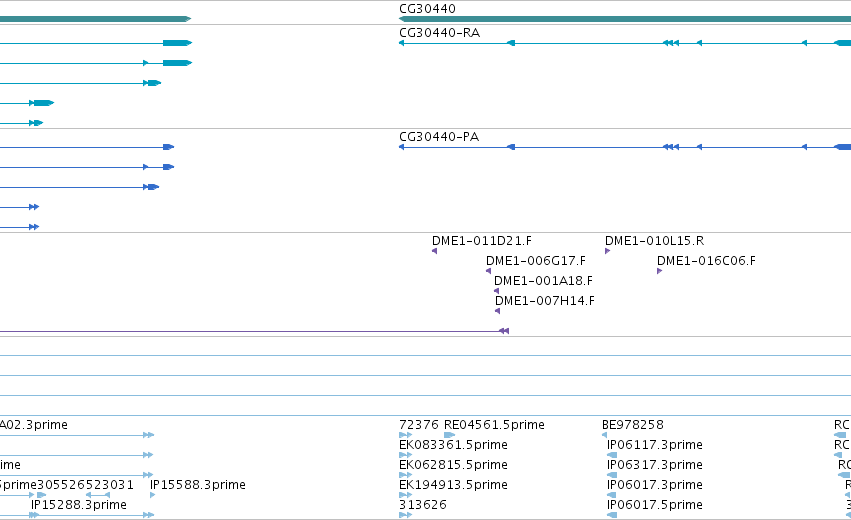The image size is (851, 520).
Task: Select the IP06117.3prime label
Action: (x=655, y=445)
